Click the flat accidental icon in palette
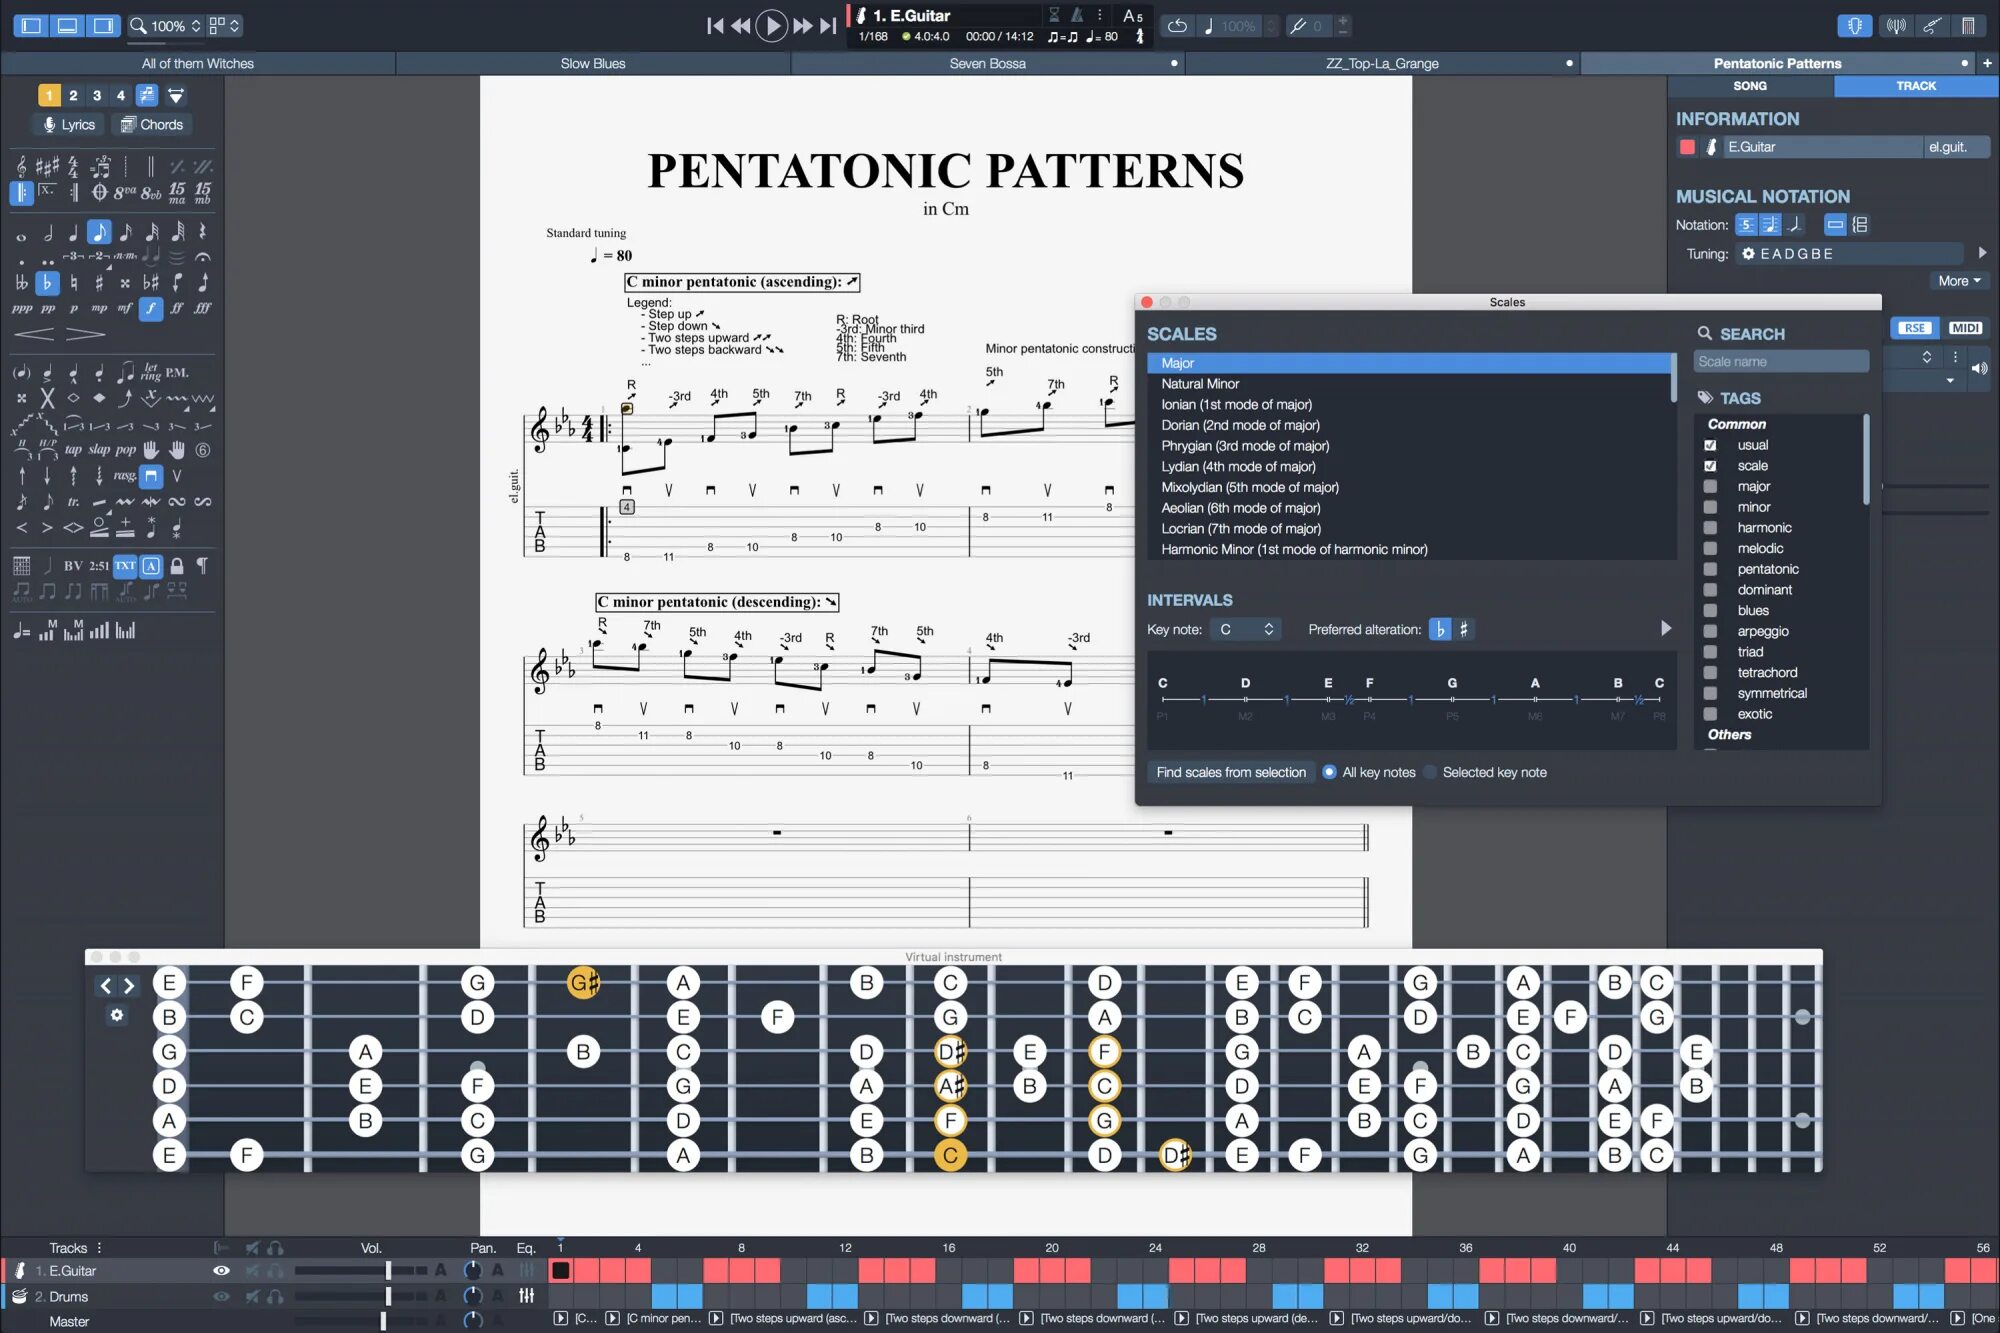This screenshot has width=2000, height=1333. (x=47, y=283)
